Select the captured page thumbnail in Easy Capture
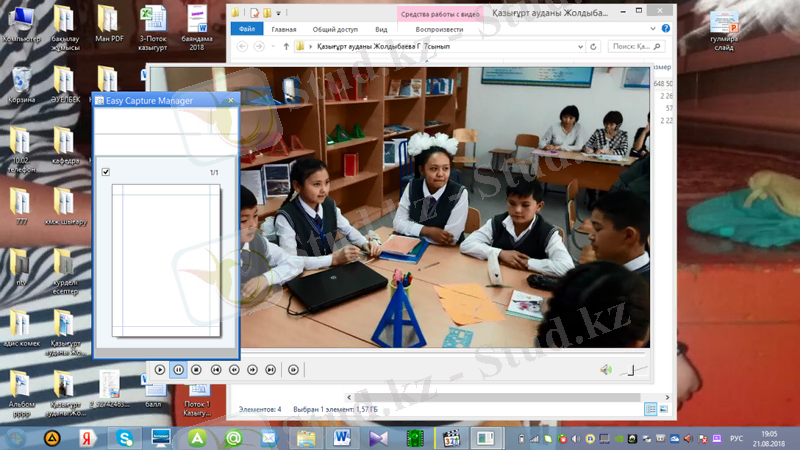The image size is (800, 450). click(165, 261)
